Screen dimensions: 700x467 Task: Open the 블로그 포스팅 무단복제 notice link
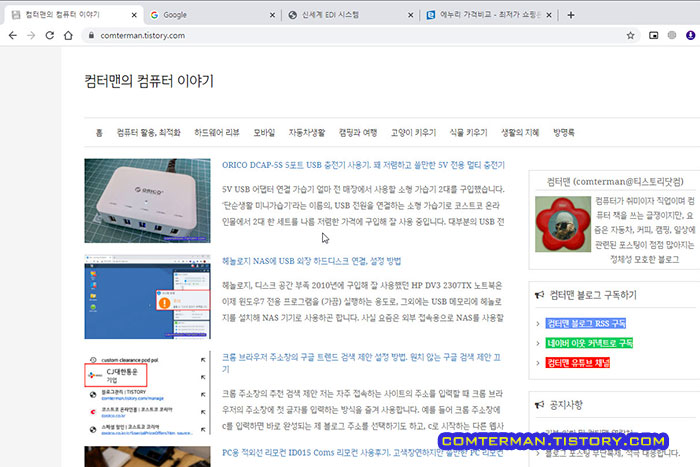point(612,454)
